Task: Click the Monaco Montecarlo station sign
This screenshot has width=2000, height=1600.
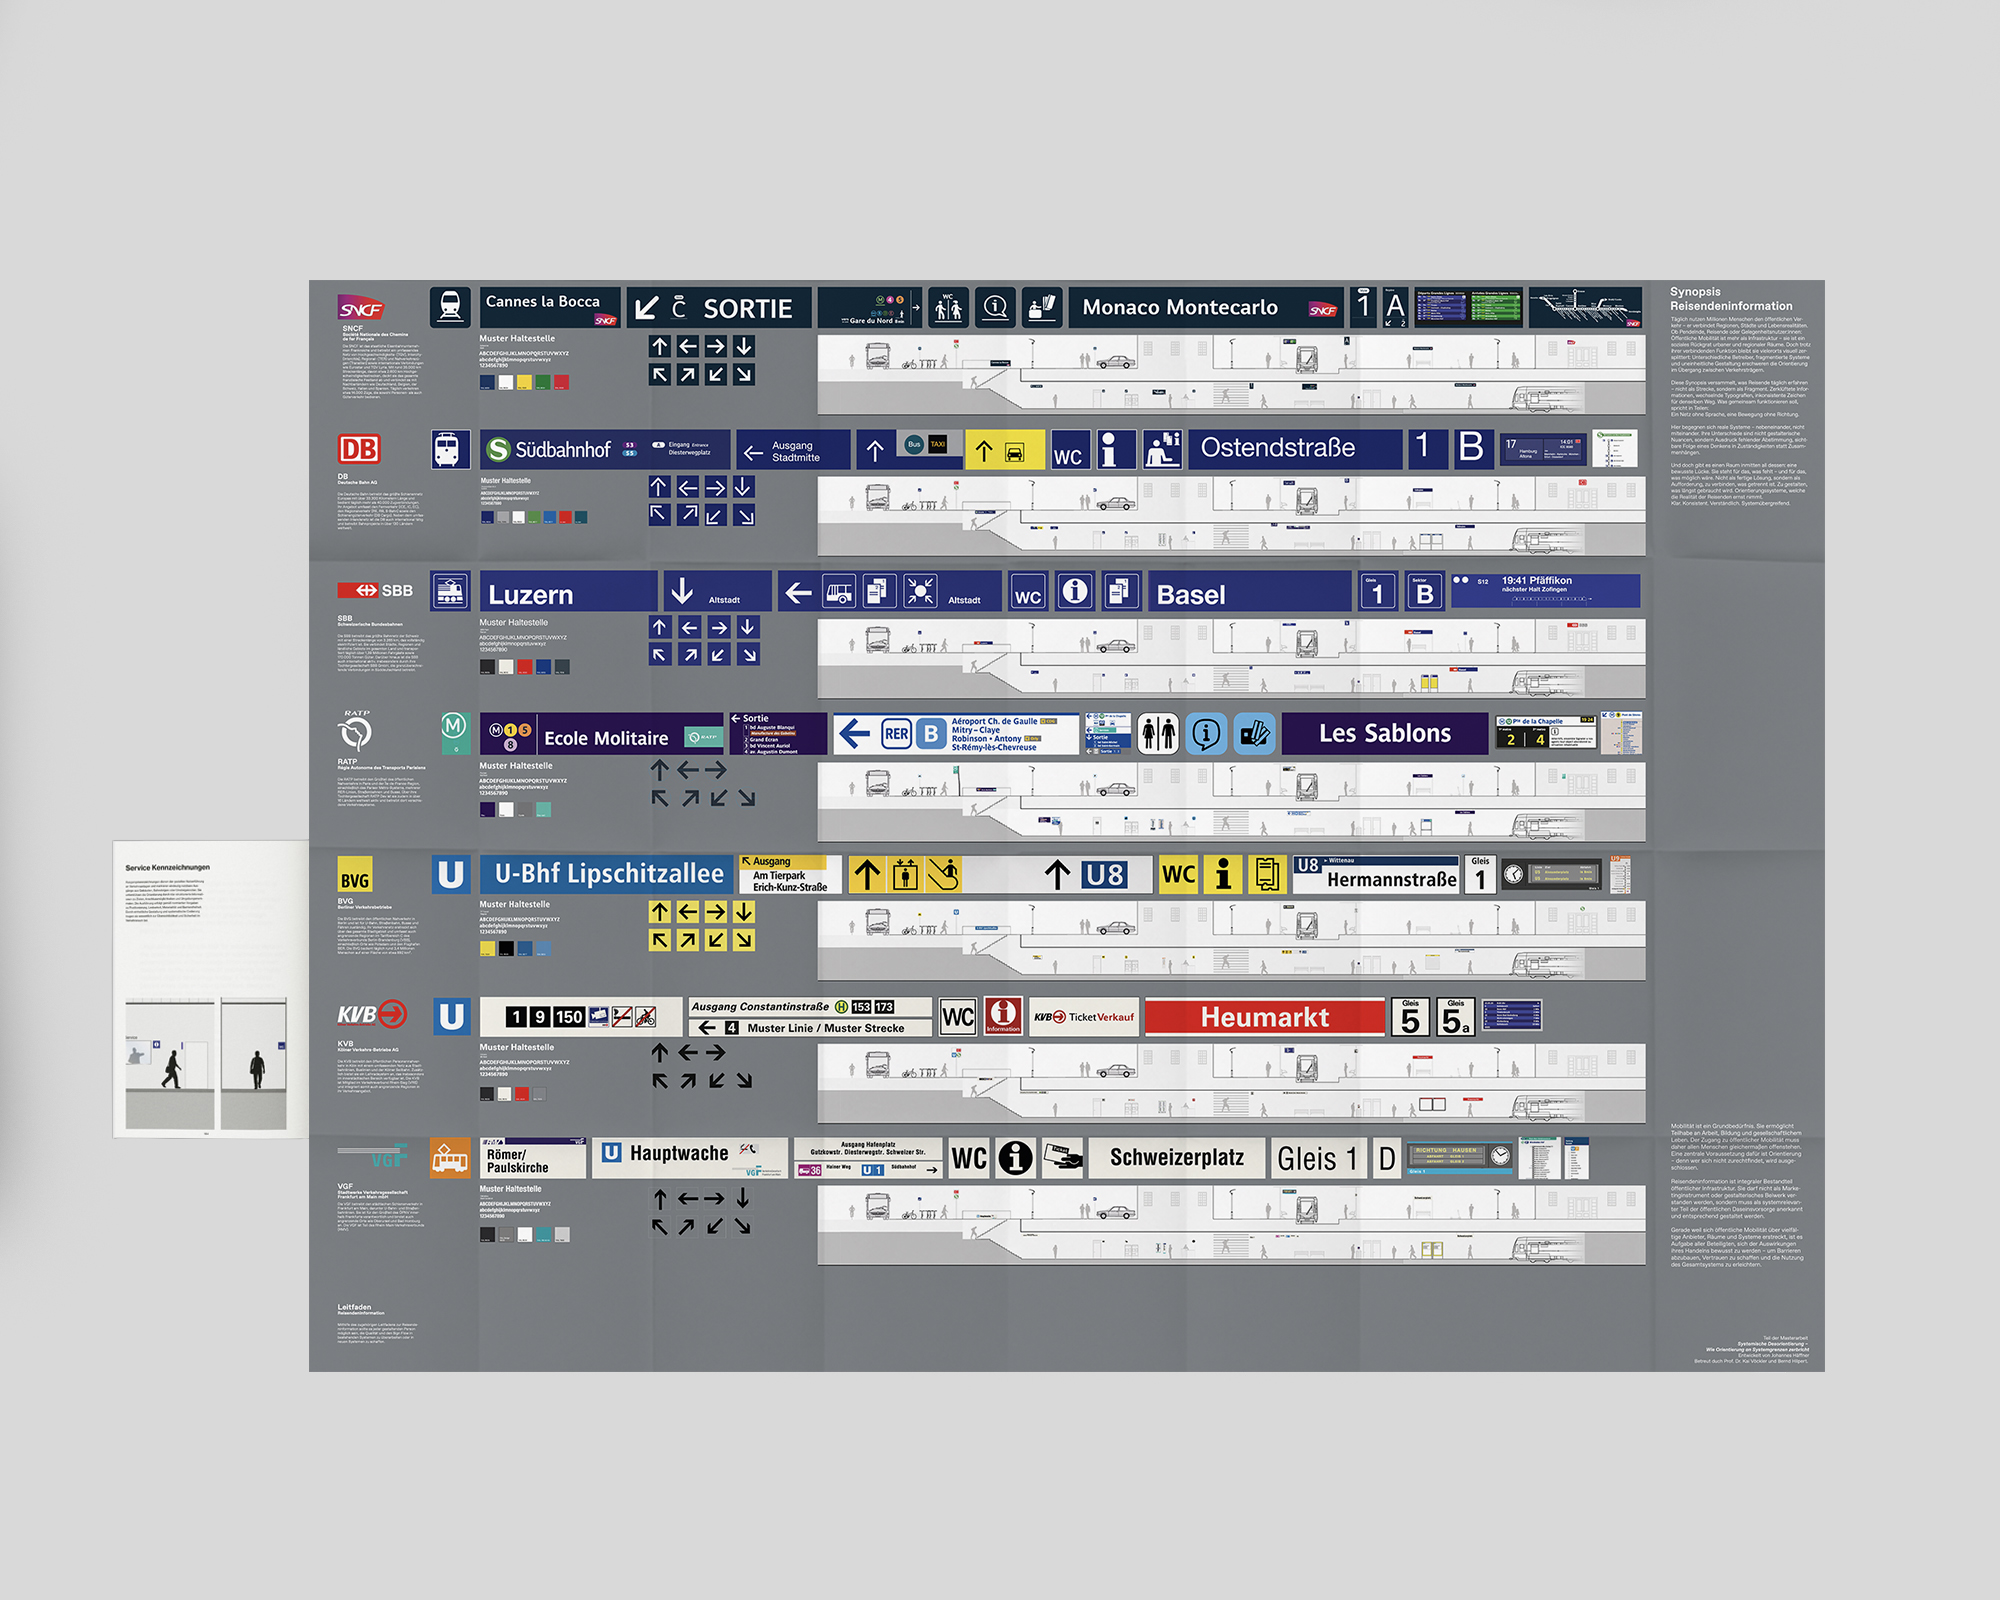Action: click(x=1206, y=308)
